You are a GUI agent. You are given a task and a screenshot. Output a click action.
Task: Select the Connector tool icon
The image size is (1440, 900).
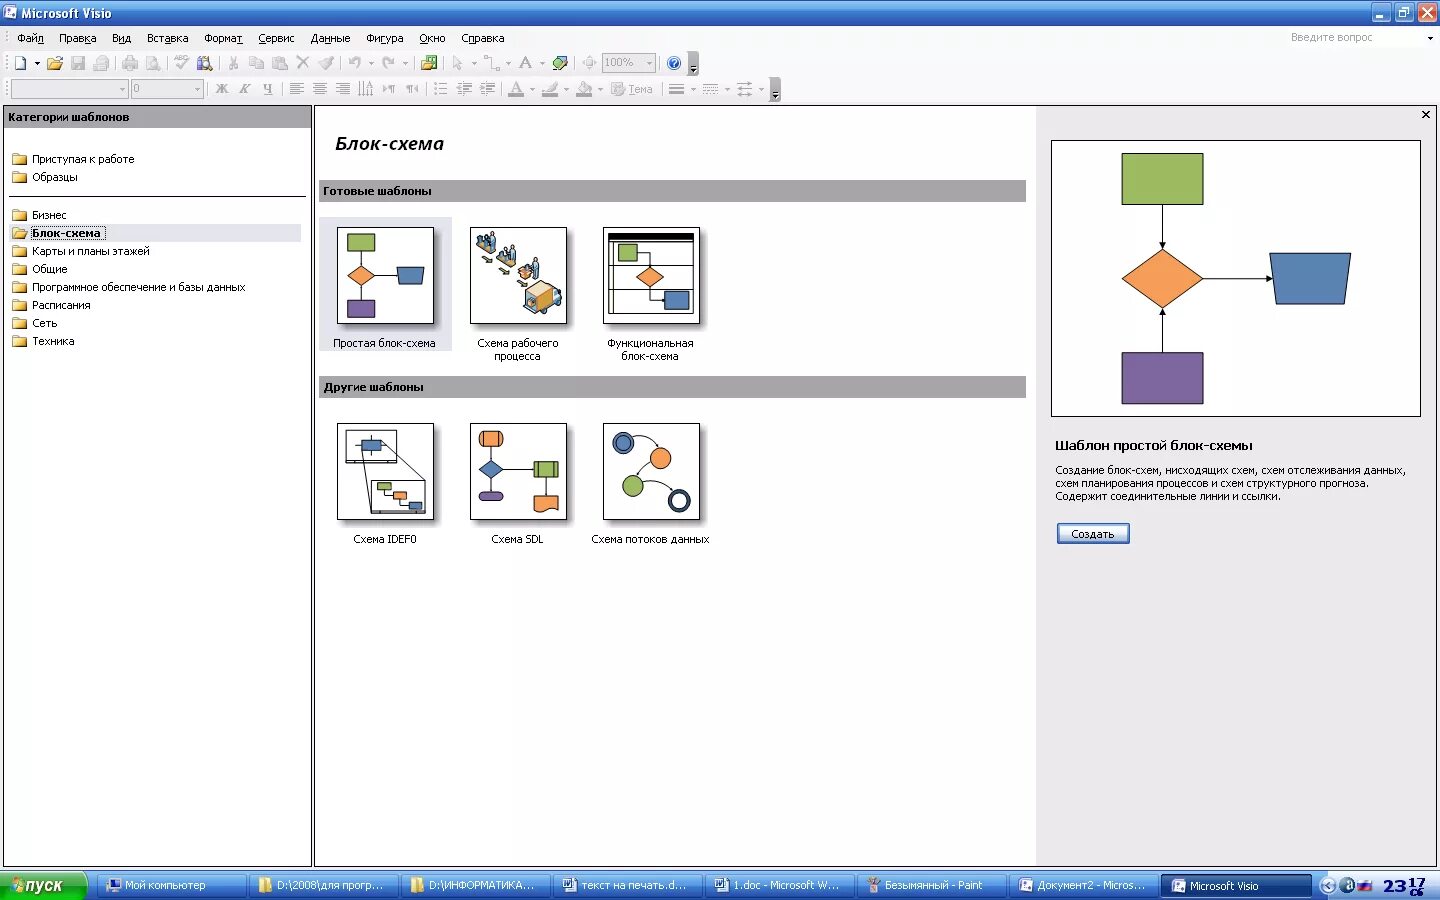point(491,63)
